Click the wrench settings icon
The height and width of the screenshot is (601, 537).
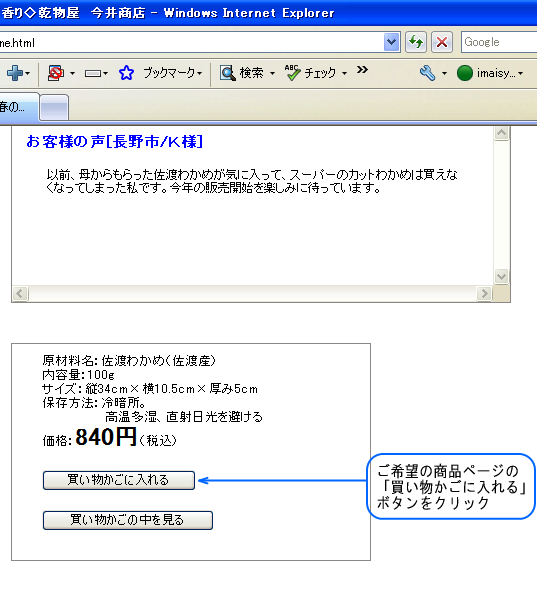pos(427,73)
